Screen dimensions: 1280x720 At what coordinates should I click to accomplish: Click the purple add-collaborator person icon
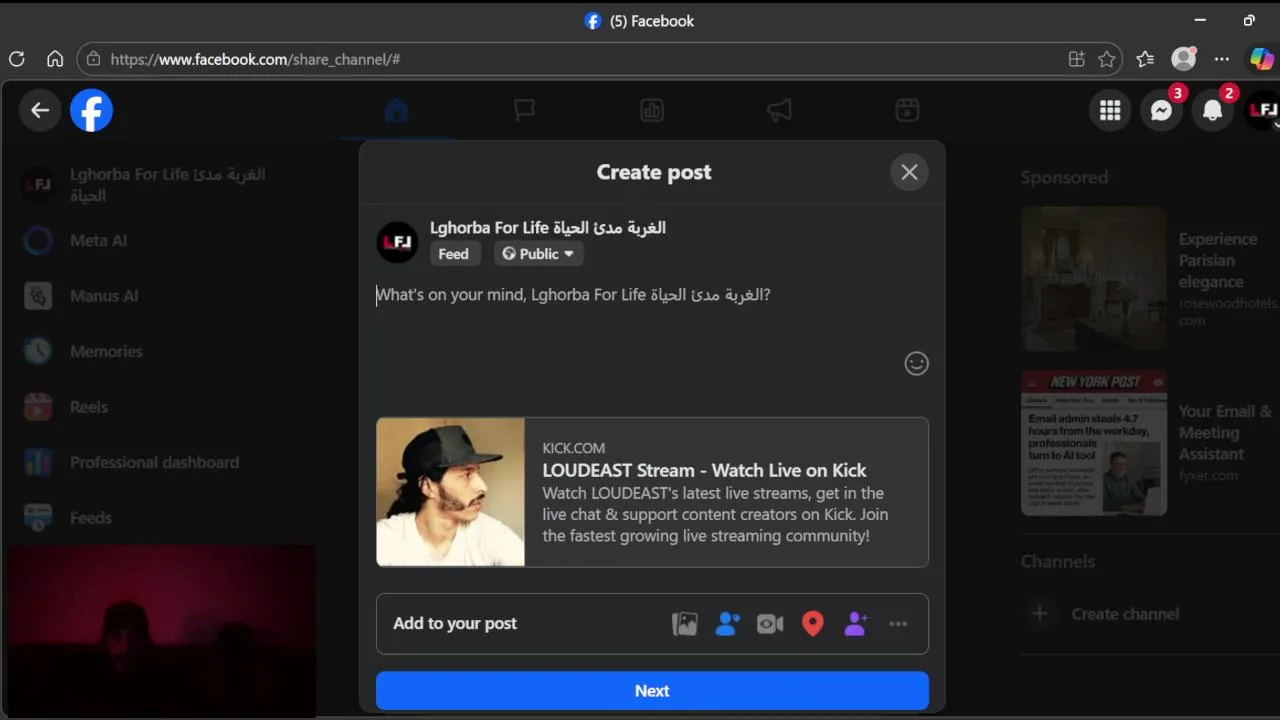[856, 624]
